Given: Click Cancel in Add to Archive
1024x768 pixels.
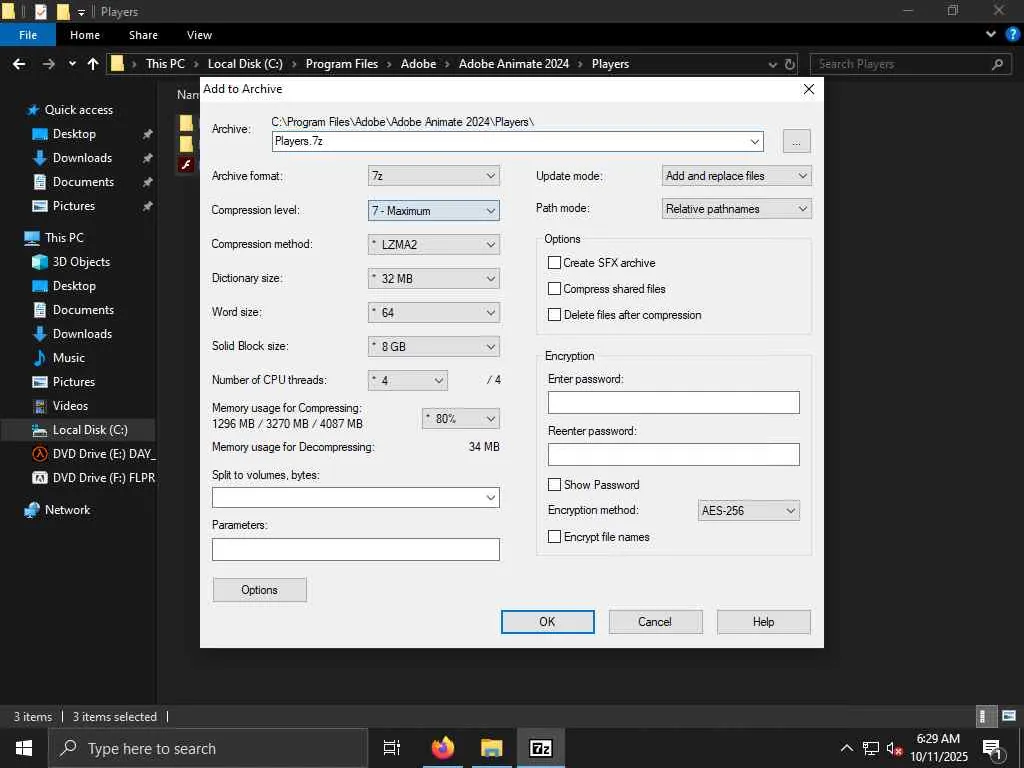Looking at the screenshot, I should point(655,622).
